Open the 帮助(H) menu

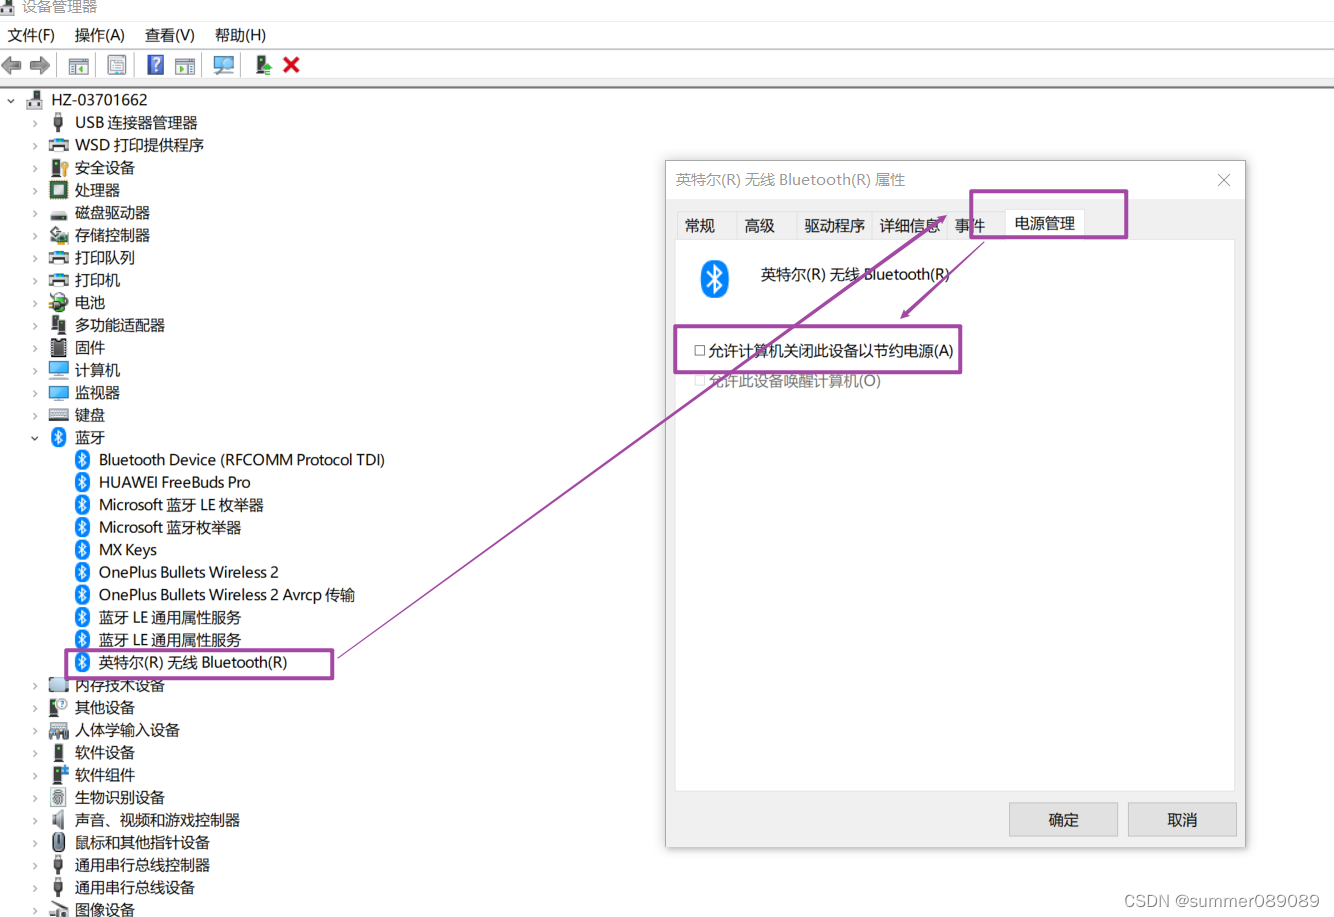click(x=240, y=35)
